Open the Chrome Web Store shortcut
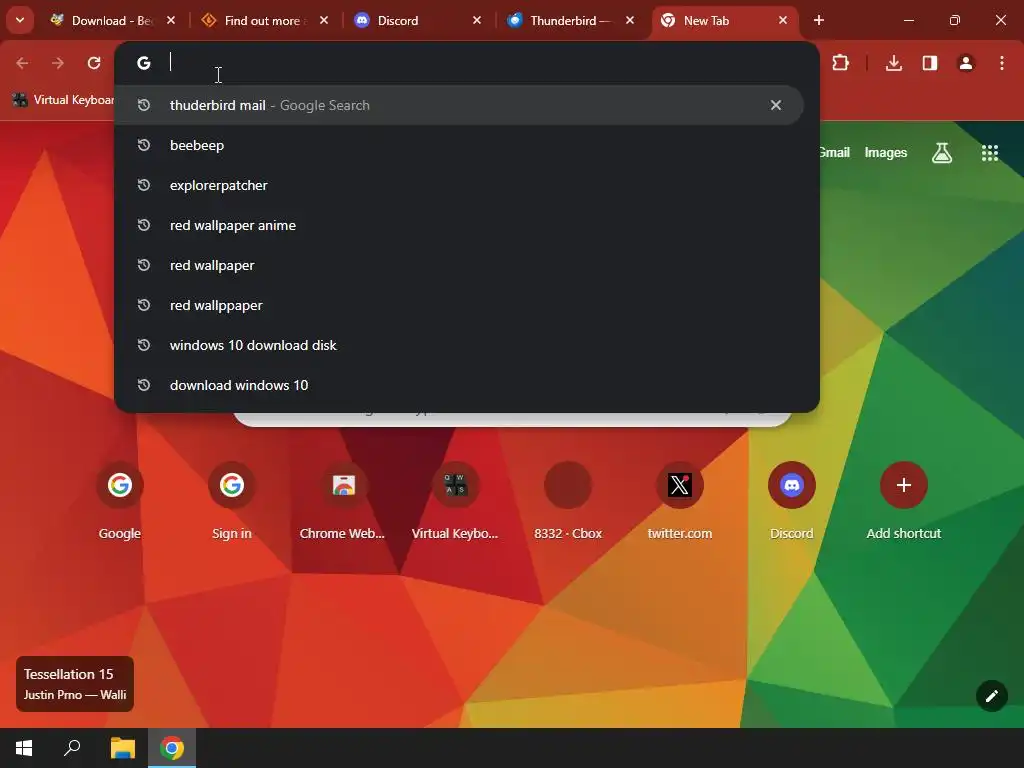Viewport: 1024px width, 768px height. click(x=344, y=502)
